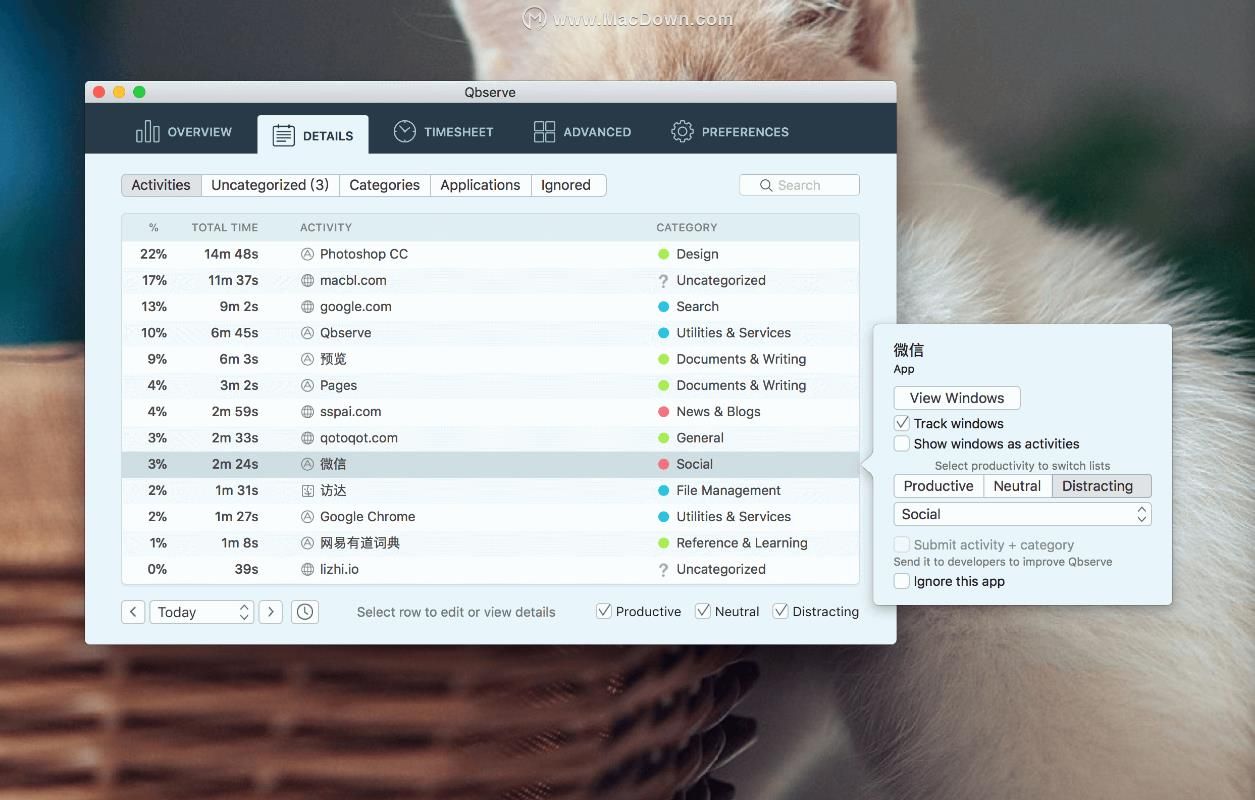Click the red dot beside News & Blogs
1255x800 pixels.
point(663,412)
